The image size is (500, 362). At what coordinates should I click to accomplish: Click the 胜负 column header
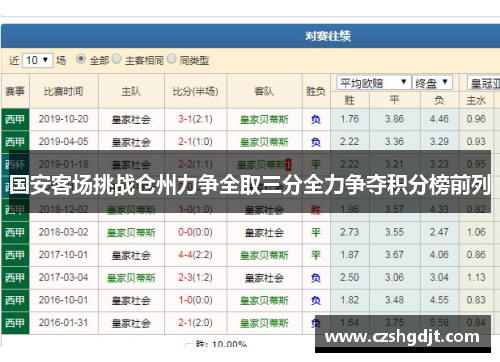coord(316,91)
